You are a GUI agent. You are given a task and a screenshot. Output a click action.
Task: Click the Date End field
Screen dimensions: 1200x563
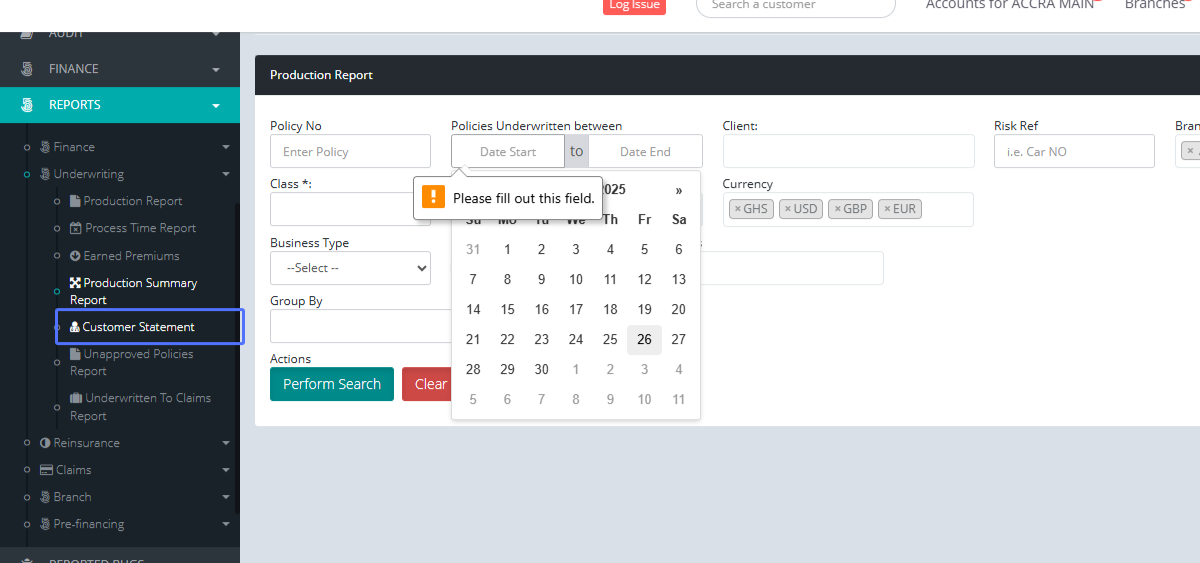(645, 152)
